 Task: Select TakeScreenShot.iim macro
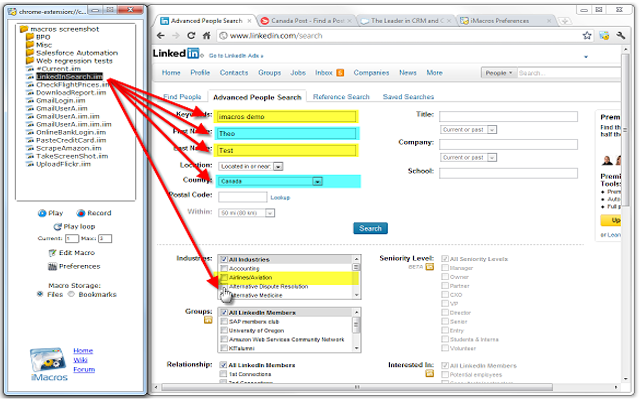(72, 156)
